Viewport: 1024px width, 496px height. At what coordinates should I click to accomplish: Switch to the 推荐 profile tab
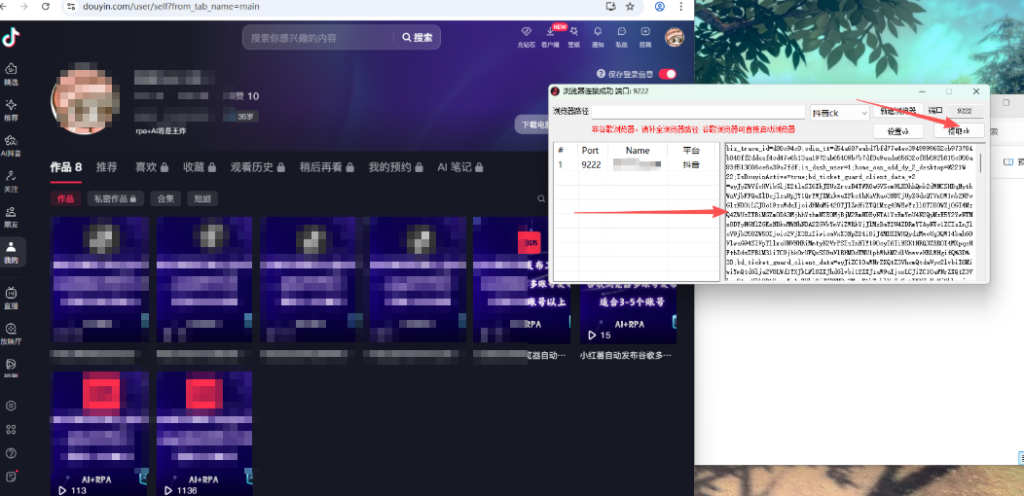pyautogui.click(x=106, y=167)
